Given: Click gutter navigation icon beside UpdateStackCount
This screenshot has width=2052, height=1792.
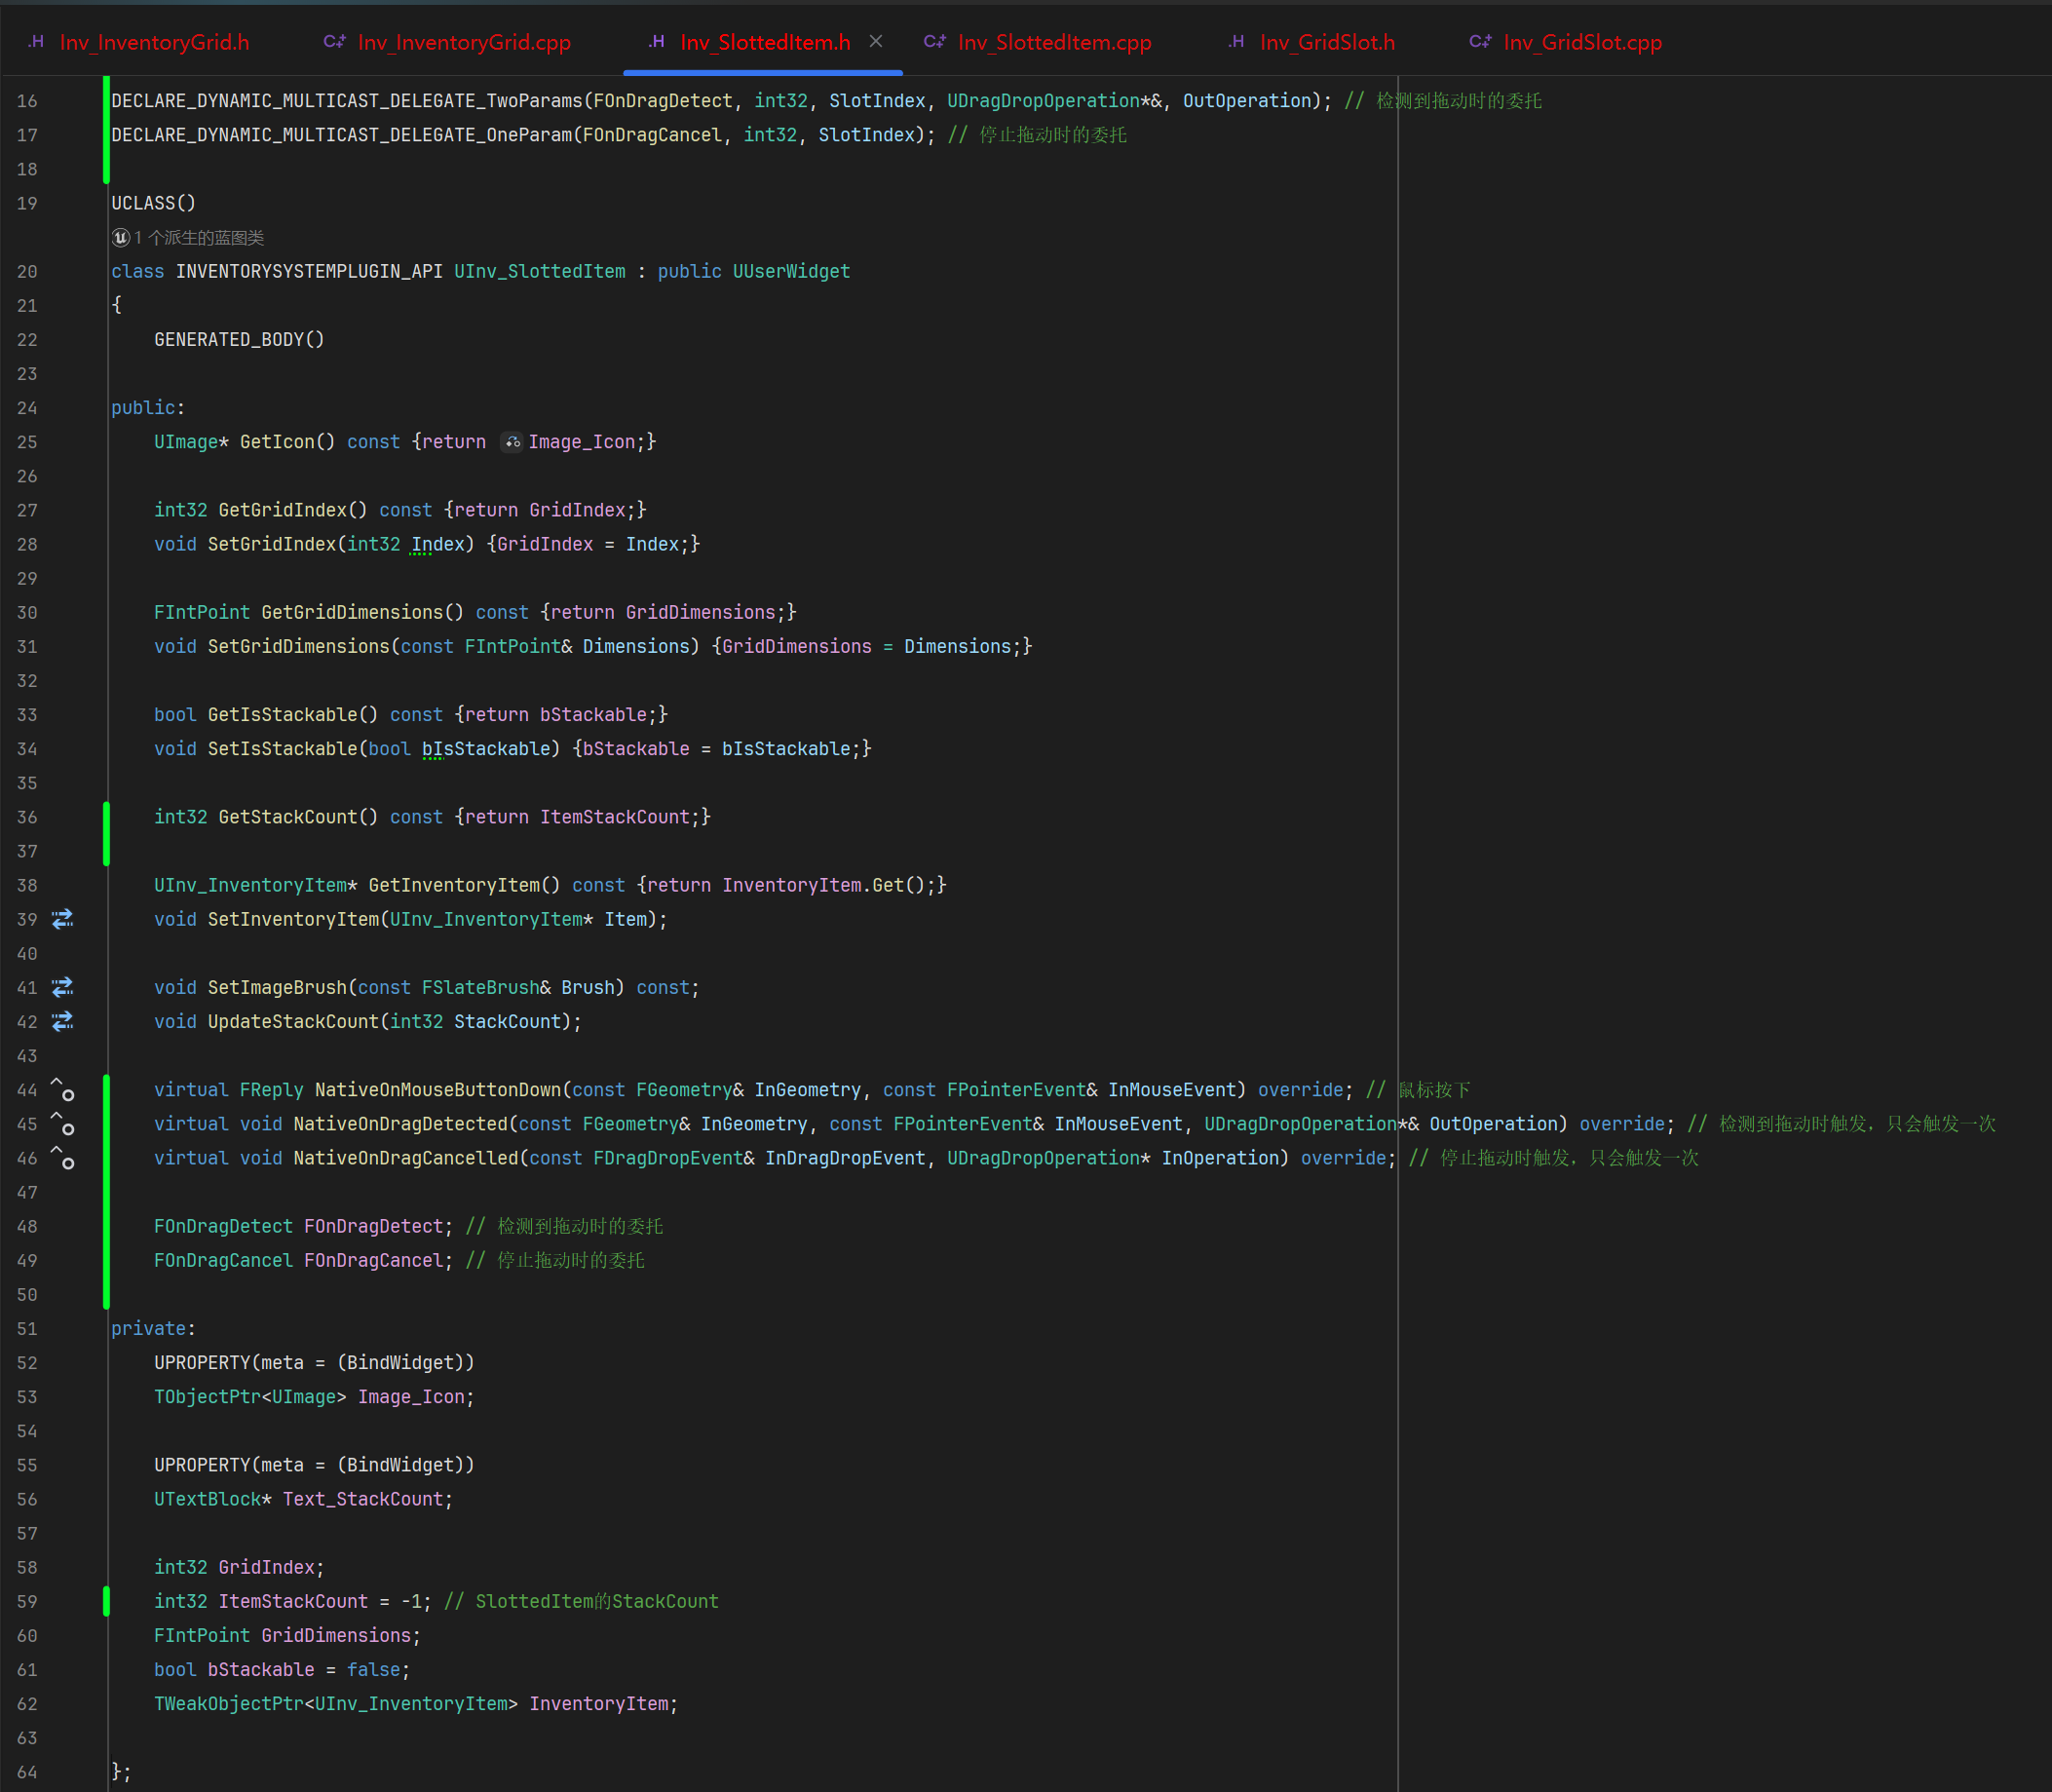Looking at the screenshot, I should 62,1021.
